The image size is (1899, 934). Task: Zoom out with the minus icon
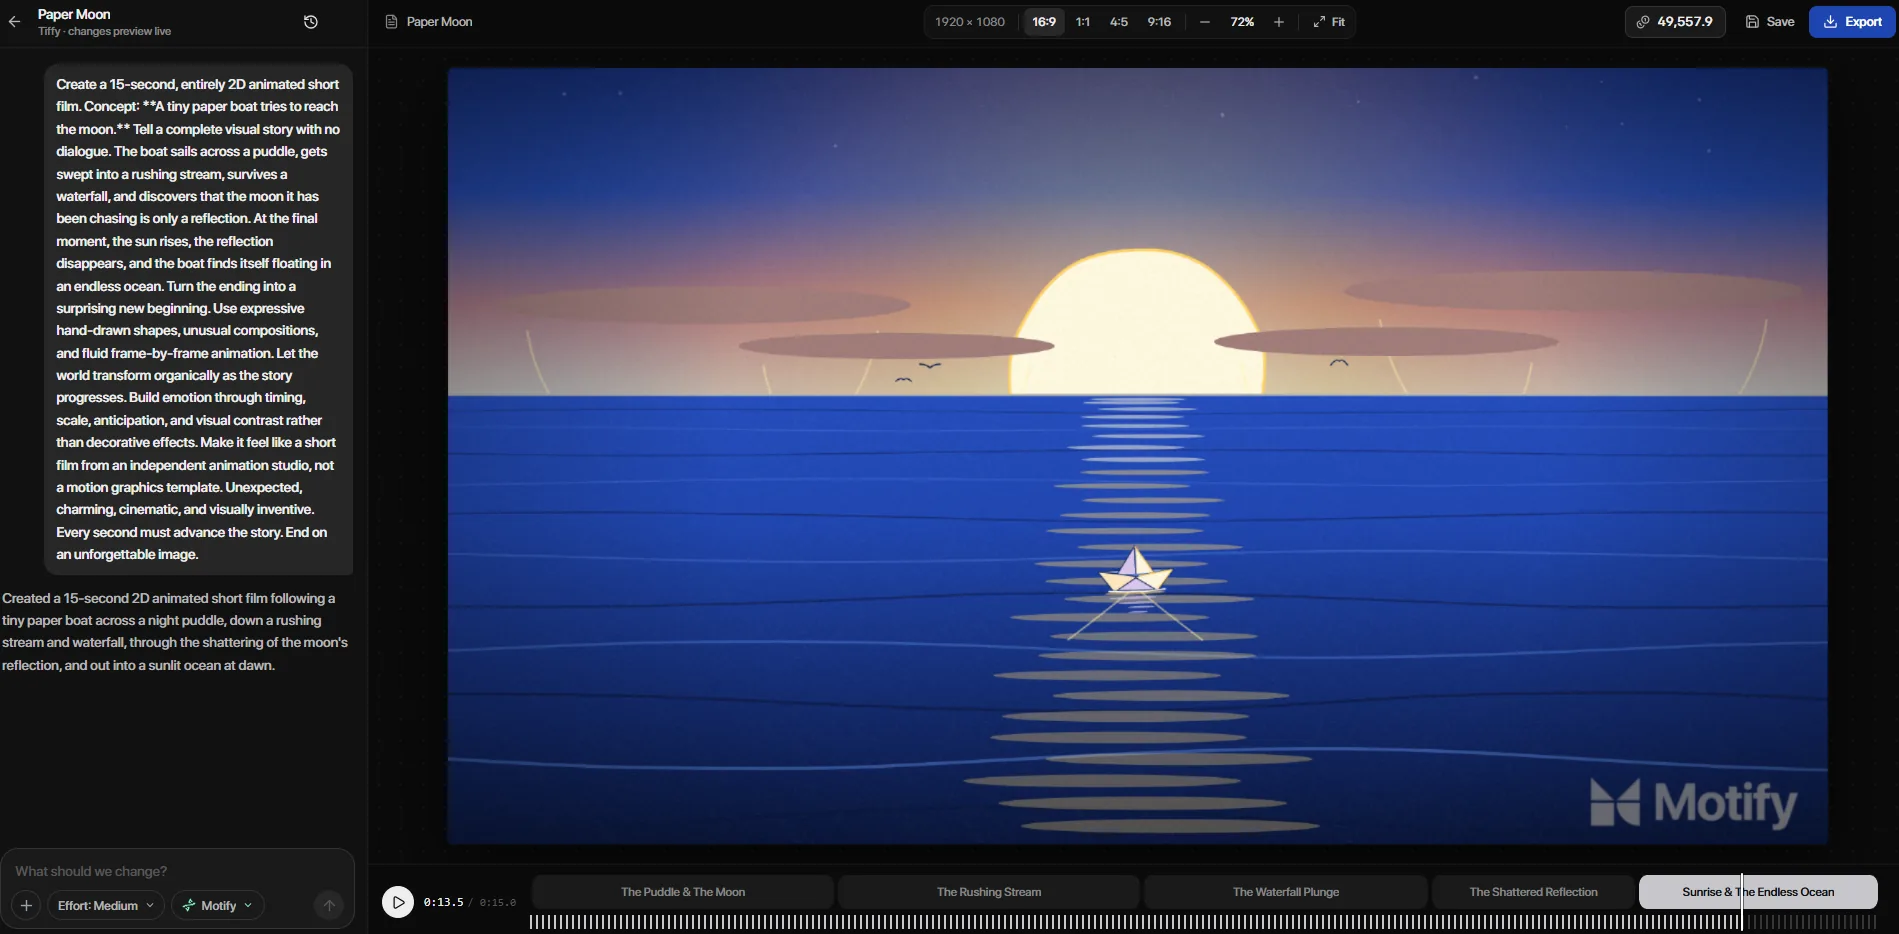[1205, 22]
